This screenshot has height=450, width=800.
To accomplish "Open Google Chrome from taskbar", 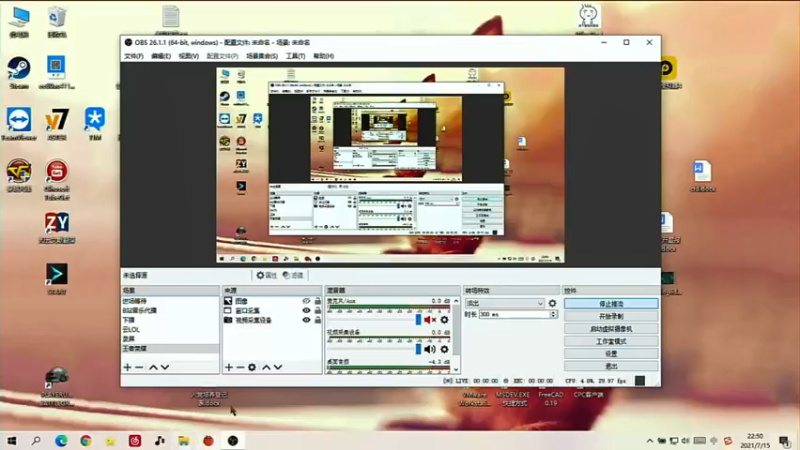I will coord(86,440).
